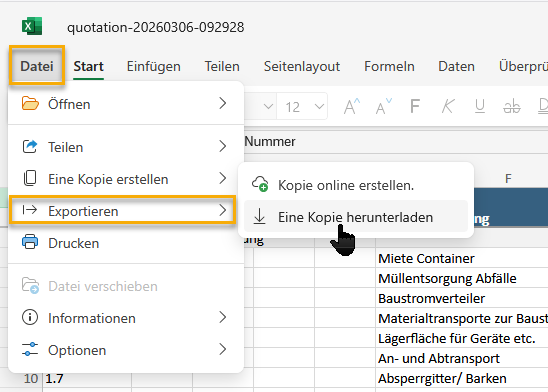Click cell Lagerfläche für Geräte etc.
The height and width of the screenshot is (392, 548).
point(462,338)
